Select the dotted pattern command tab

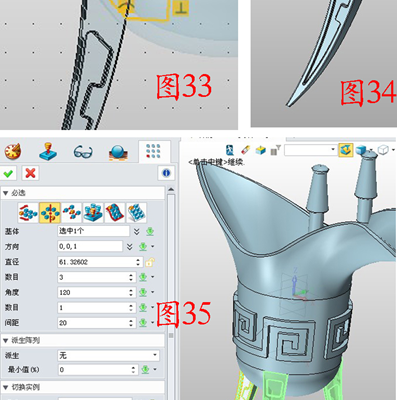(x=153, y=151)
